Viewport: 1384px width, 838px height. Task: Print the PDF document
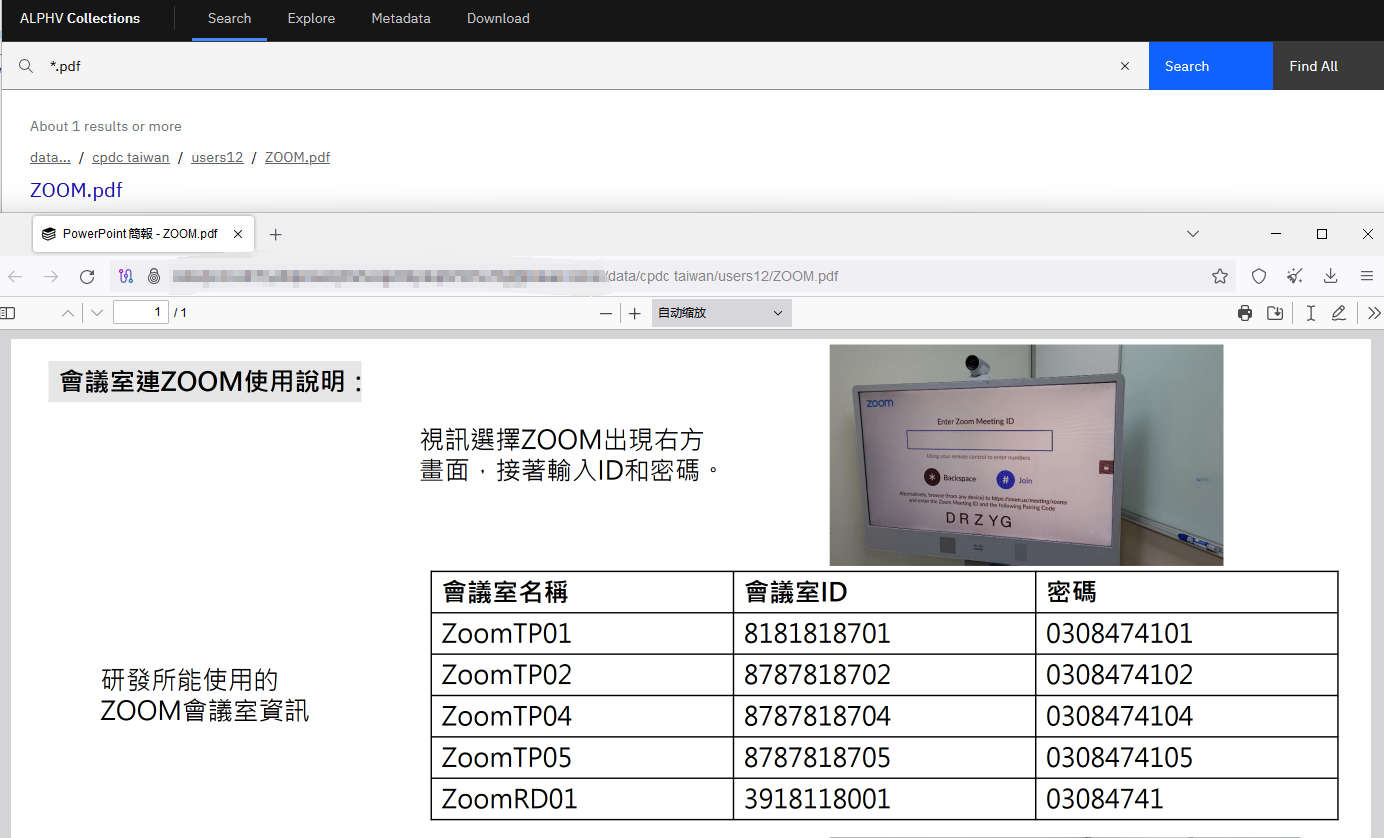click(1245, 313)
